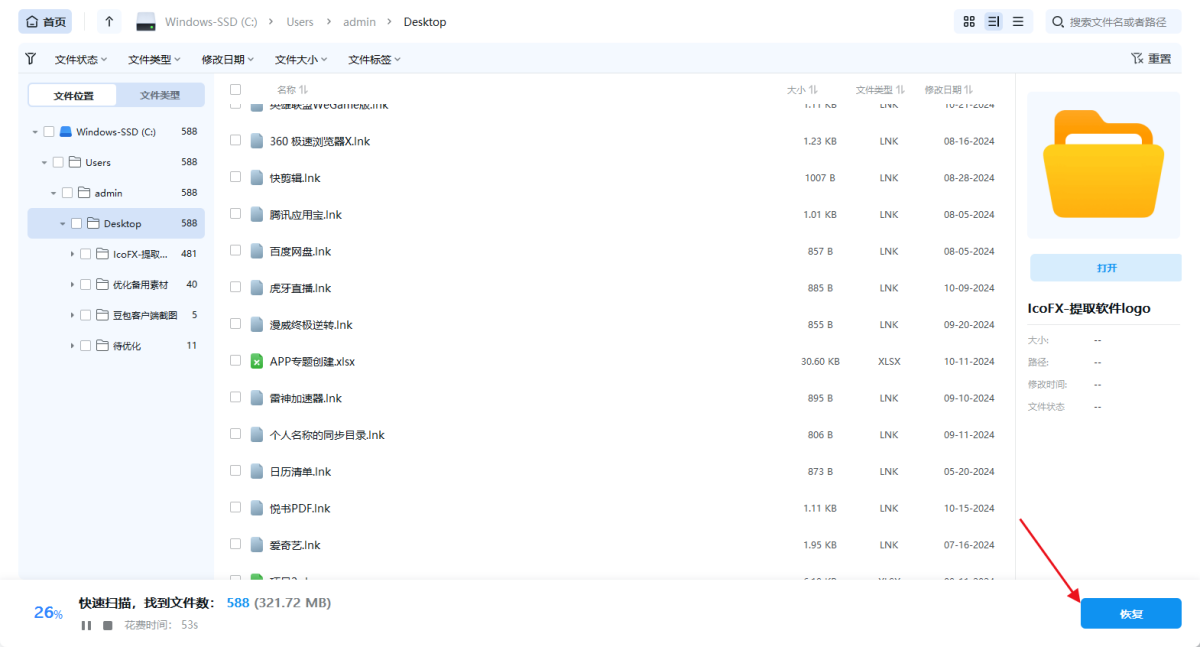Viewport: 1200px width, 647px height.
Task: Click the 26% scan progress indicator
Action: tap(49, 613)
